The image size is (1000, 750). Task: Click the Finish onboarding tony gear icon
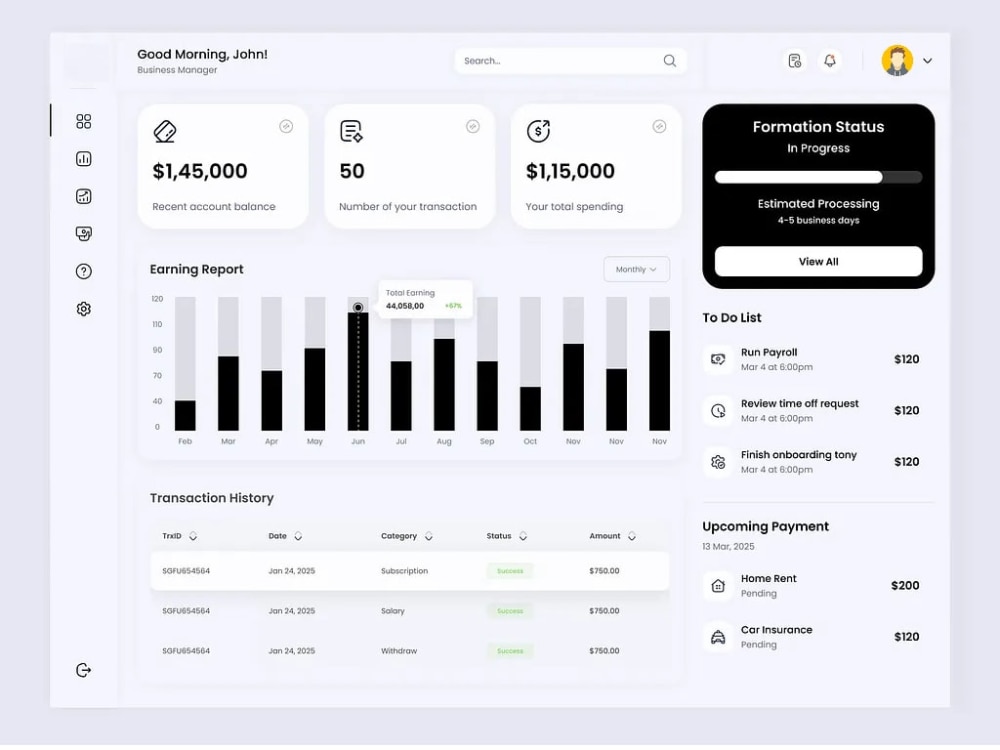click(x=718, y=462)
